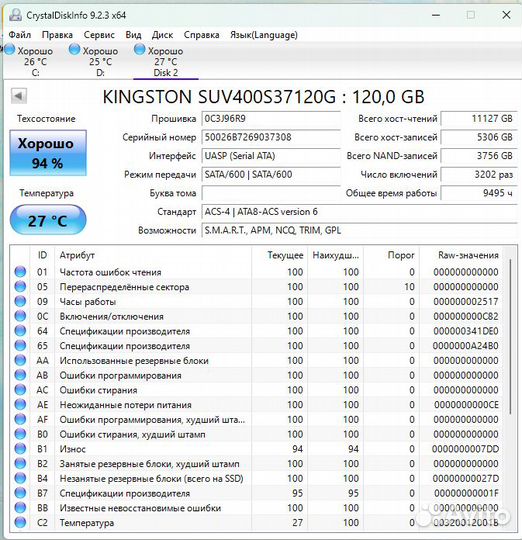
Task: Click the status icon for attribute BB
Action: 20,508
